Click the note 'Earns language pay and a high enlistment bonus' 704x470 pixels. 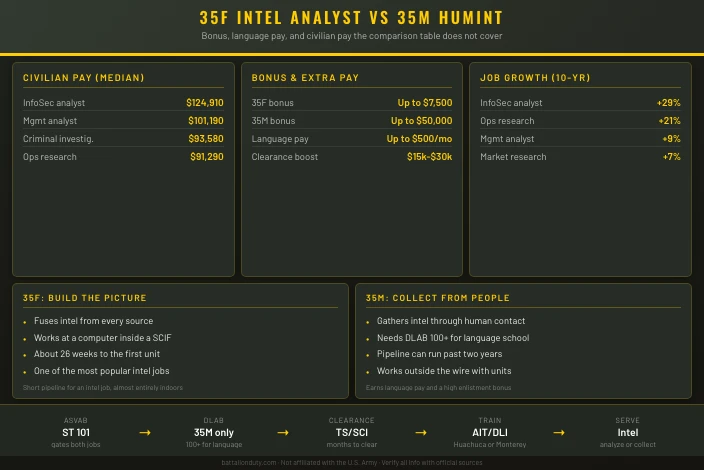click(438, 387)
